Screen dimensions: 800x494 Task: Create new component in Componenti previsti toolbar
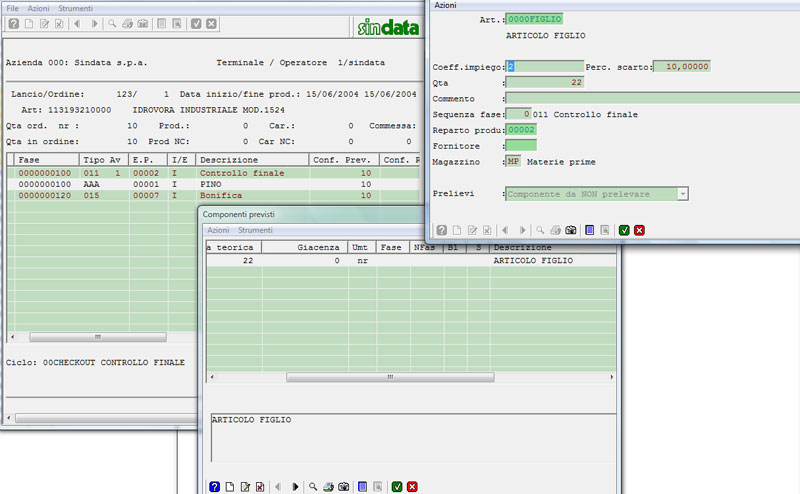tap(230, 486)
